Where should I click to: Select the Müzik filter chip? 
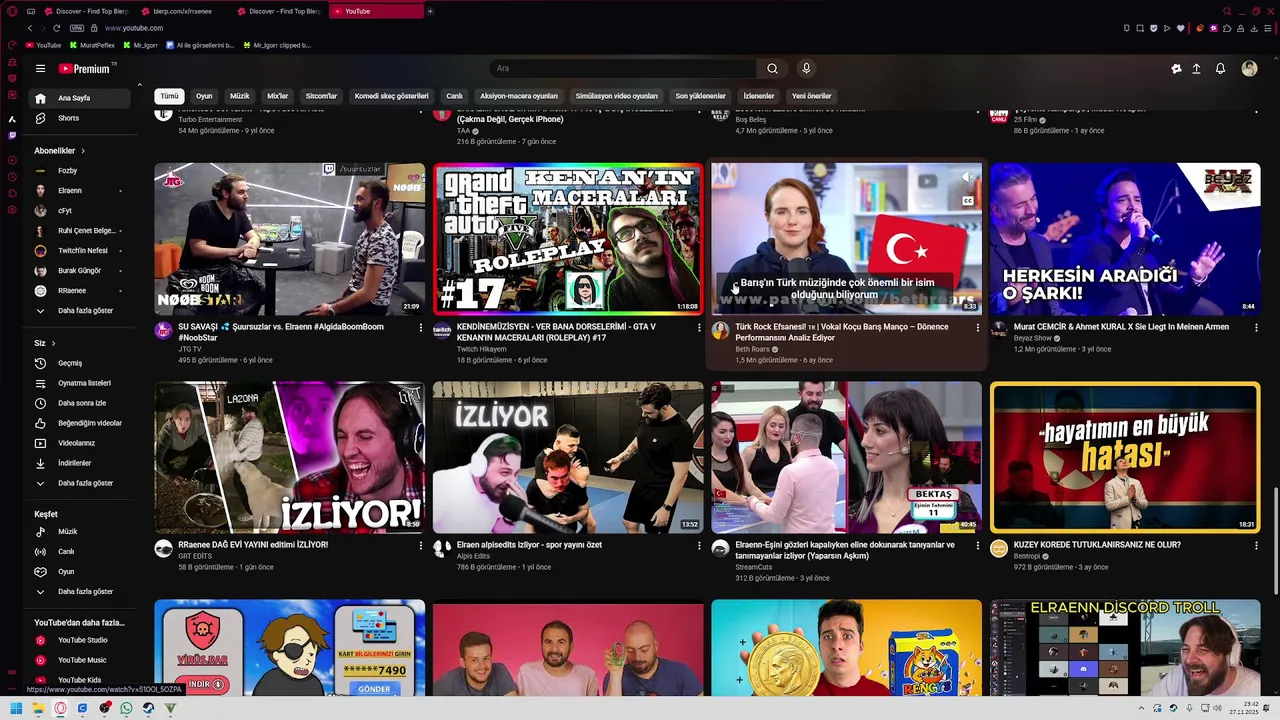240,96
